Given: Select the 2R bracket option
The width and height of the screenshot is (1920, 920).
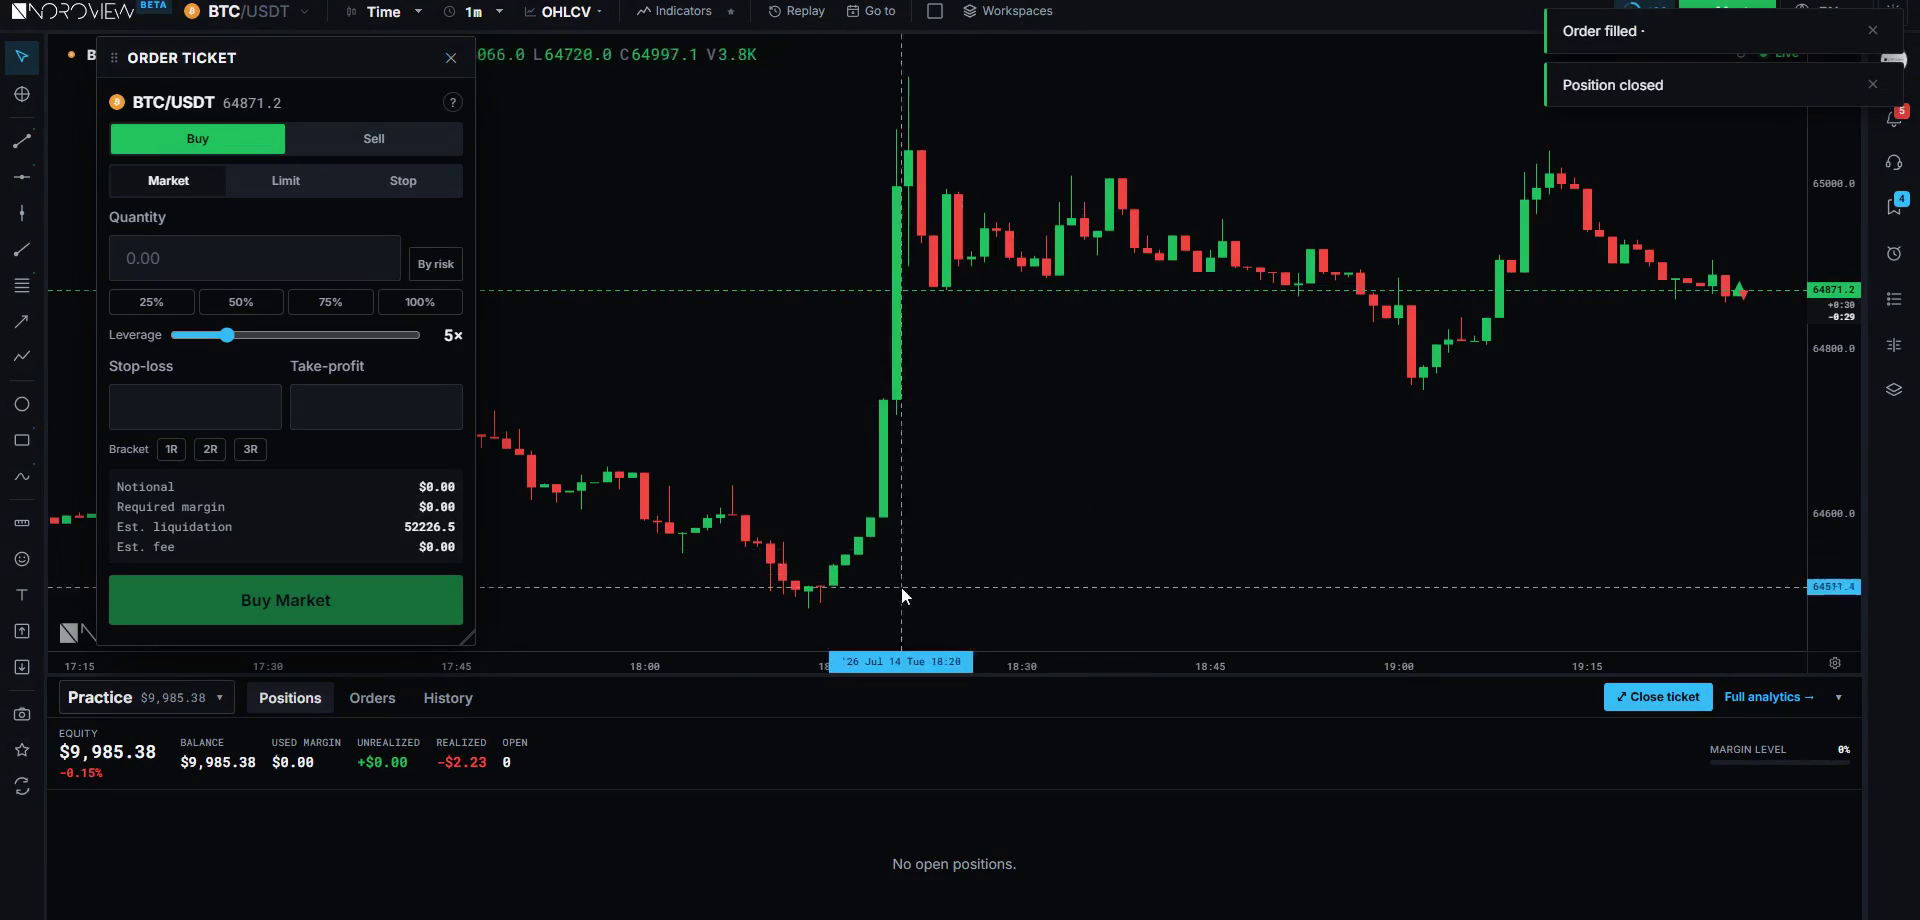Looking at the screenshot, I should 210,449.
